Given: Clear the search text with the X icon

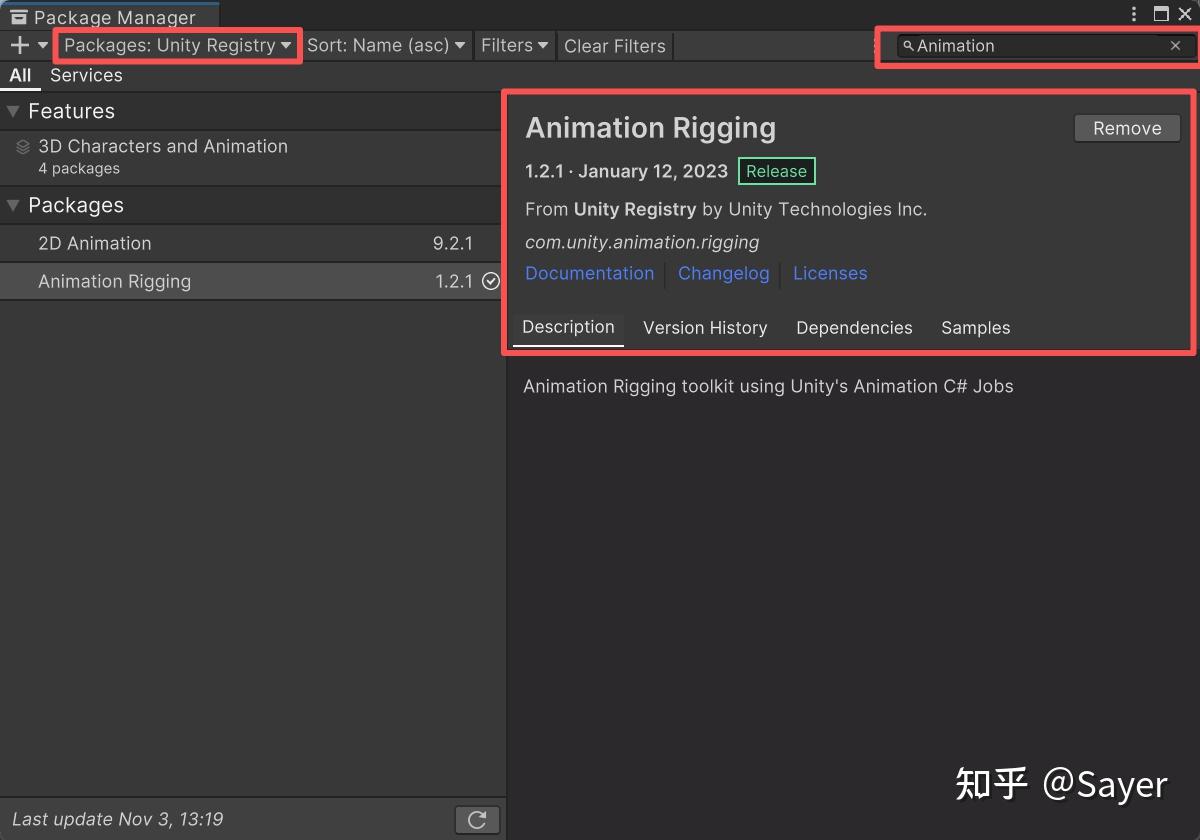Looking at the screenshot, I should 1175,45.
